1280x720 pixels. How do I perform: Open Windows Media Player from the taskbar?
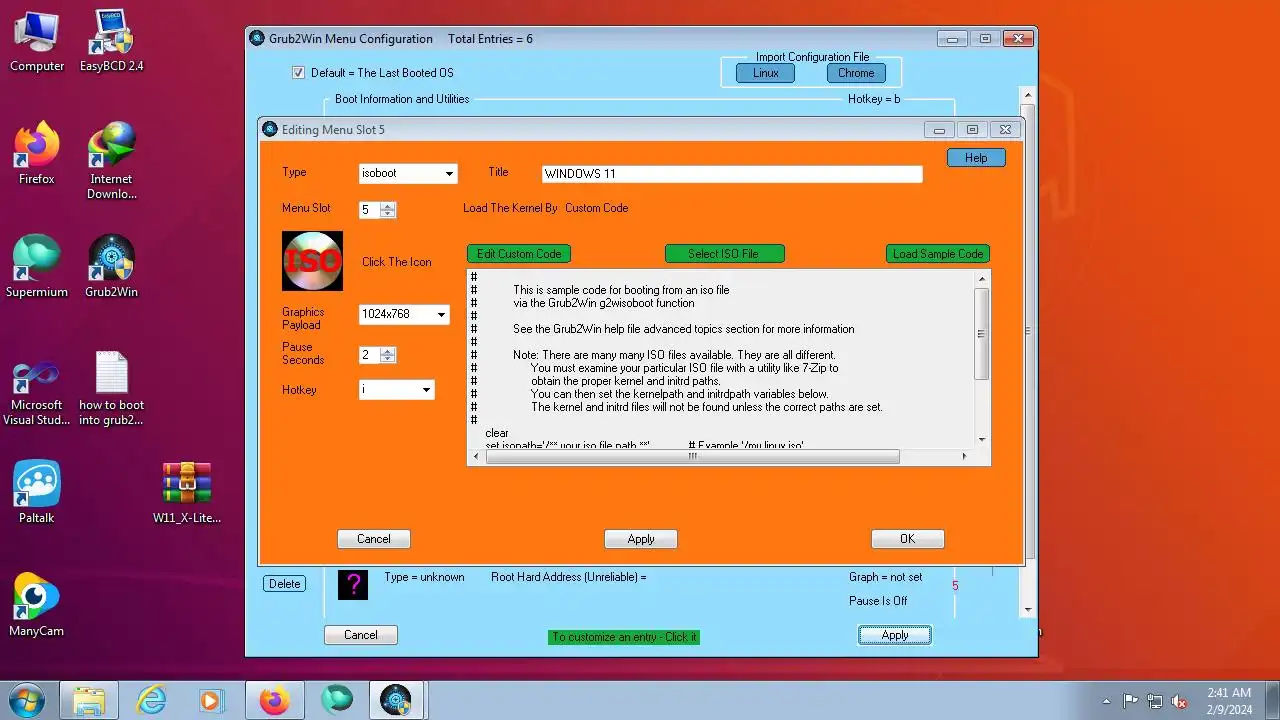(x=211, y=700)
